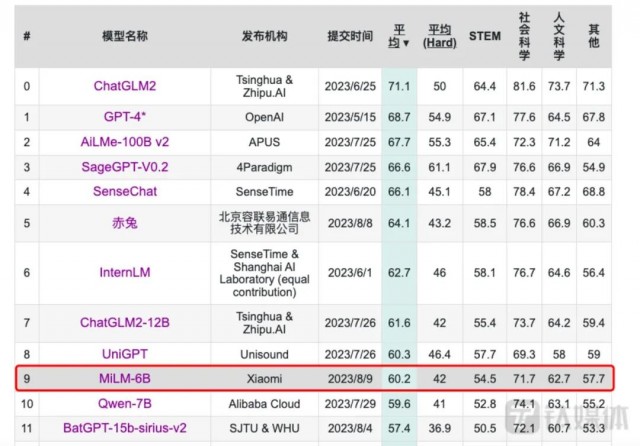Screen dimensions: 640x446
Task: Select the SenseTime cell in SenseChat row
Action: click(264, 191)
